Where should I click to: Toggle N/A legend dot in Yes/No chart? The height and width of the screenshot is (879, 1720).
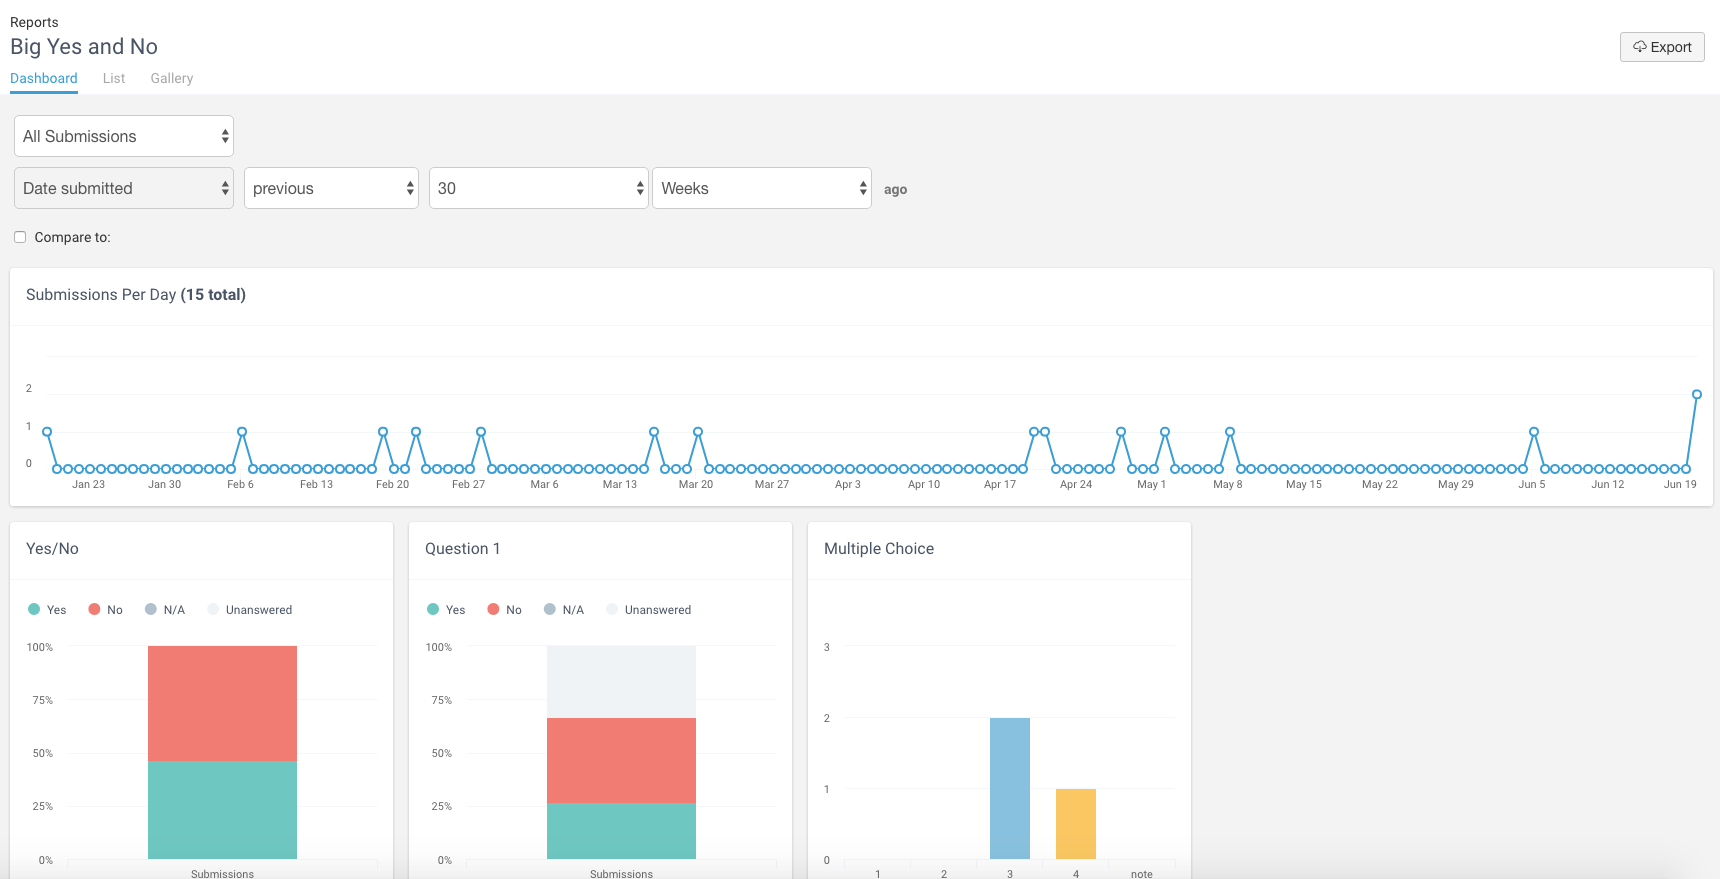tap(151, 609)
